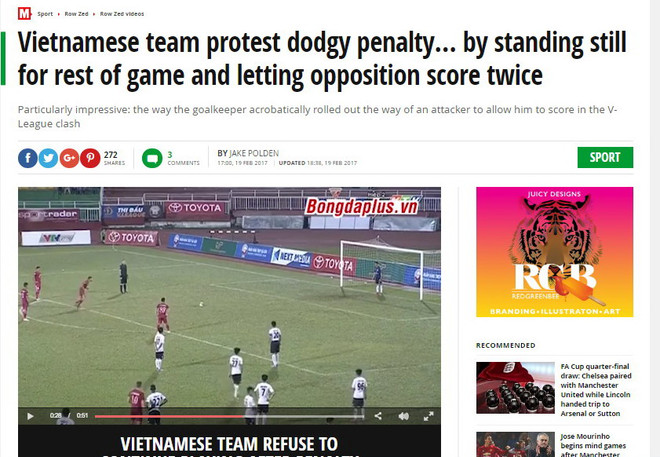Read FA Cup quarter-final draw article

coord(596,390)
